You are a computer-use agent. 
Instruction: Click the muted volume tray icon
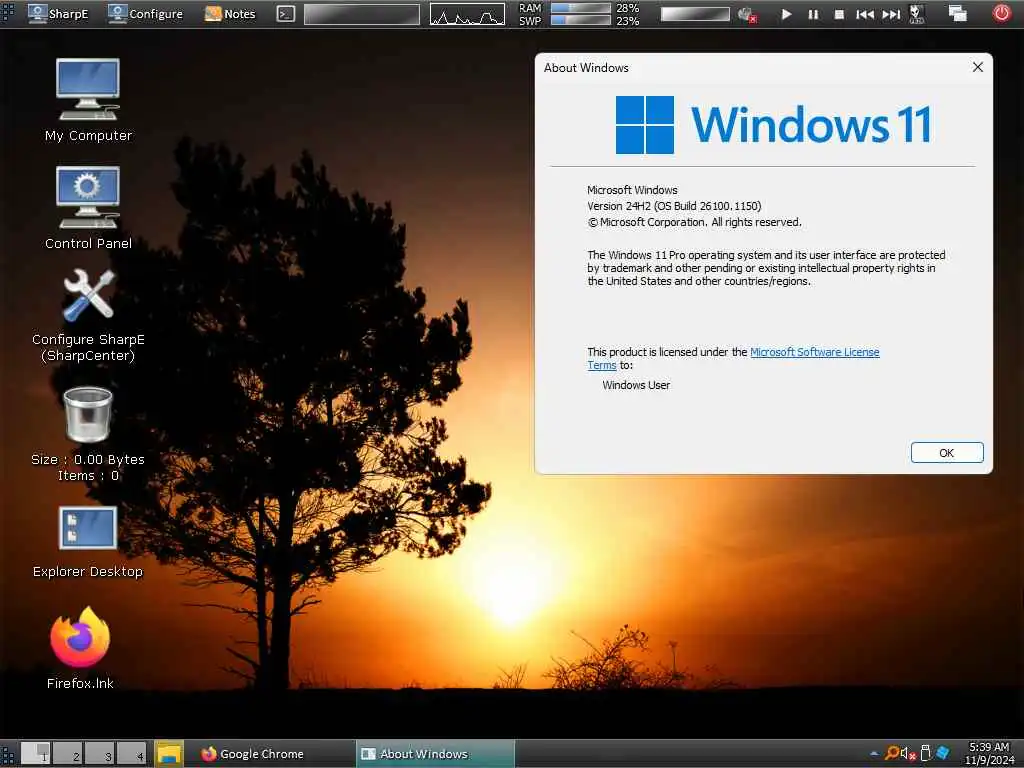pos(908,754)
